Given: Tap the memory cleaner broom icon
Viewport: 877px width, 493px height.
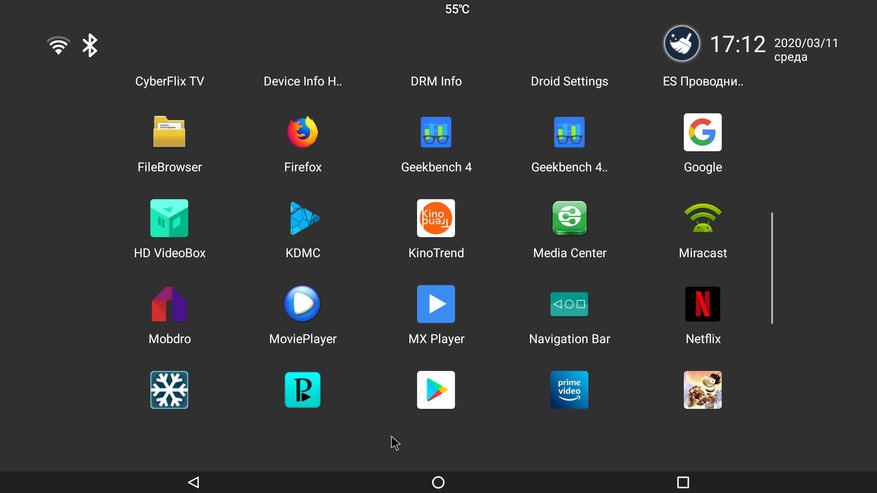Looking at the screenshot, I should coord(681,44).
